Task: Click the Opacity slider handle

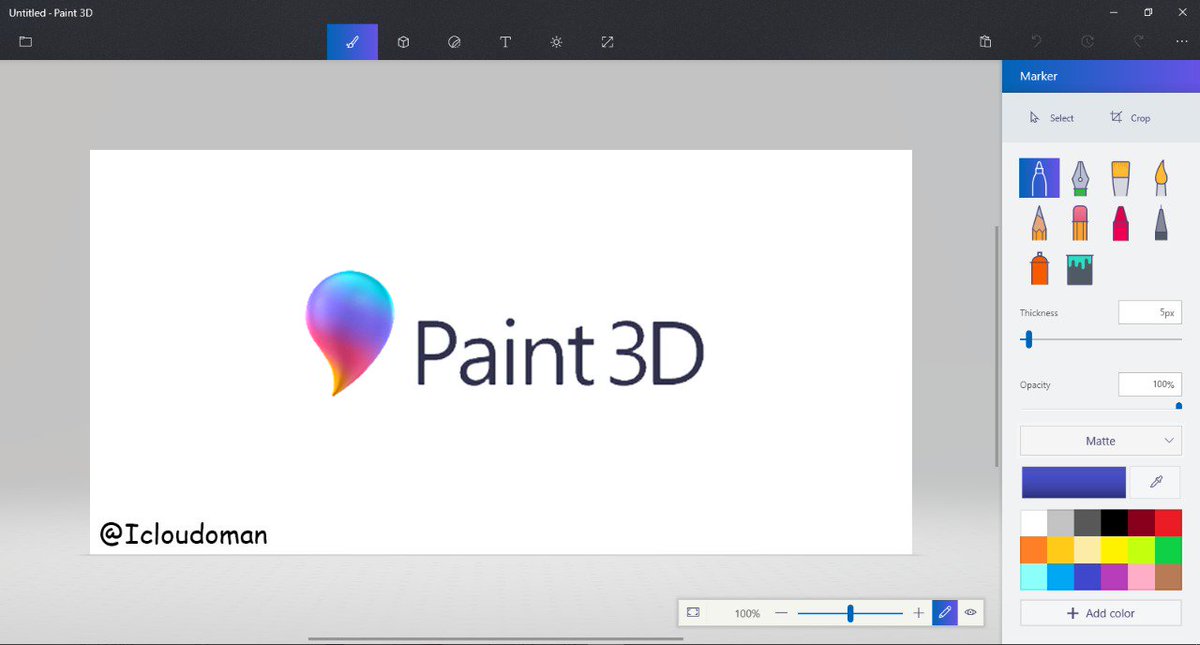Action: (x=1179, y=407)
